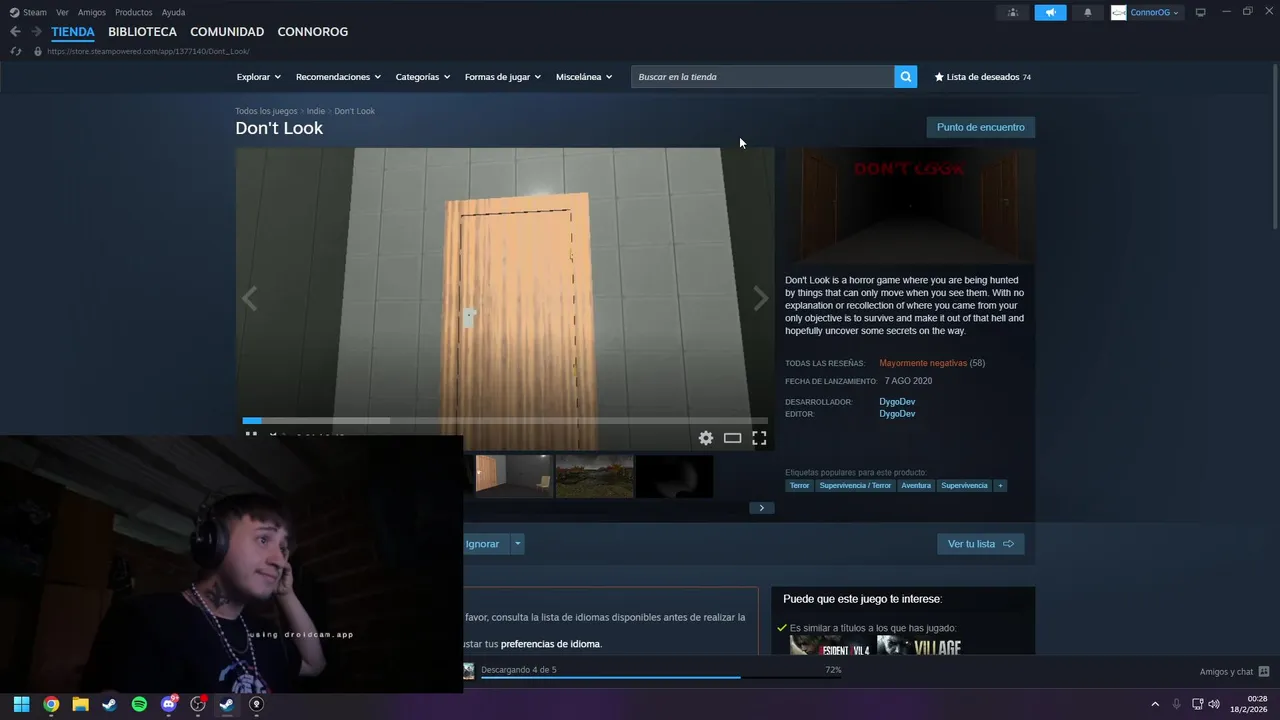Screen dimensions: 1280x720
Task: Click the padlock icon beside the URL
Action: coord(38,51)
